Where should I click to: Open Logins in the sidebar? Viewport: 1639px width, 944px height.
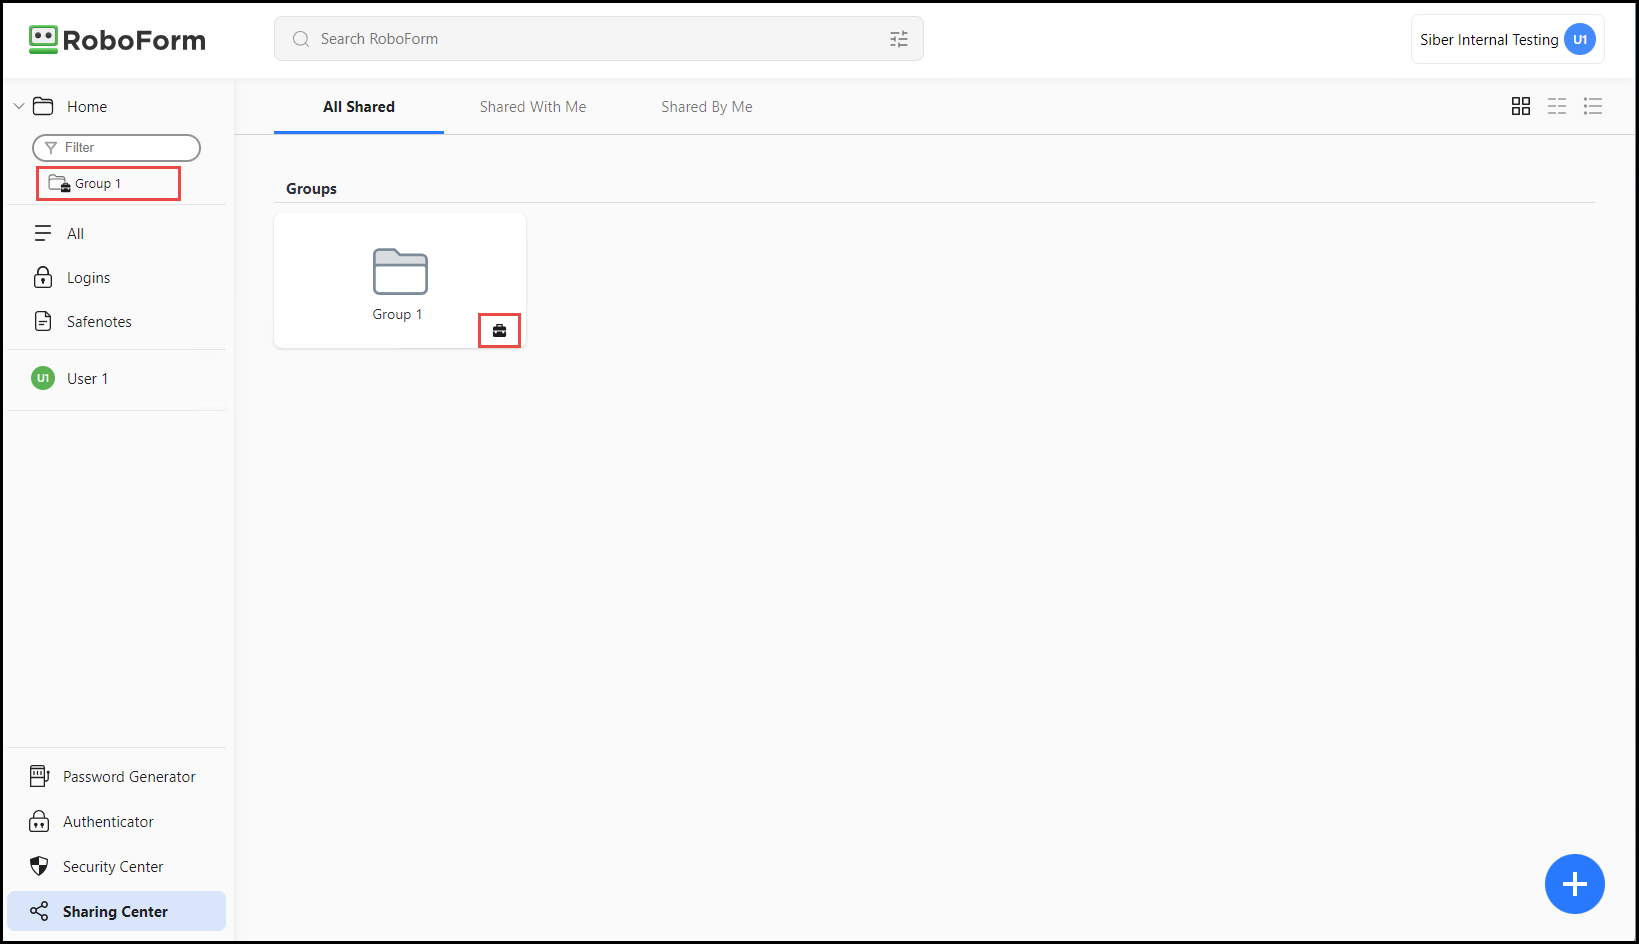click(x=88, y=278)
